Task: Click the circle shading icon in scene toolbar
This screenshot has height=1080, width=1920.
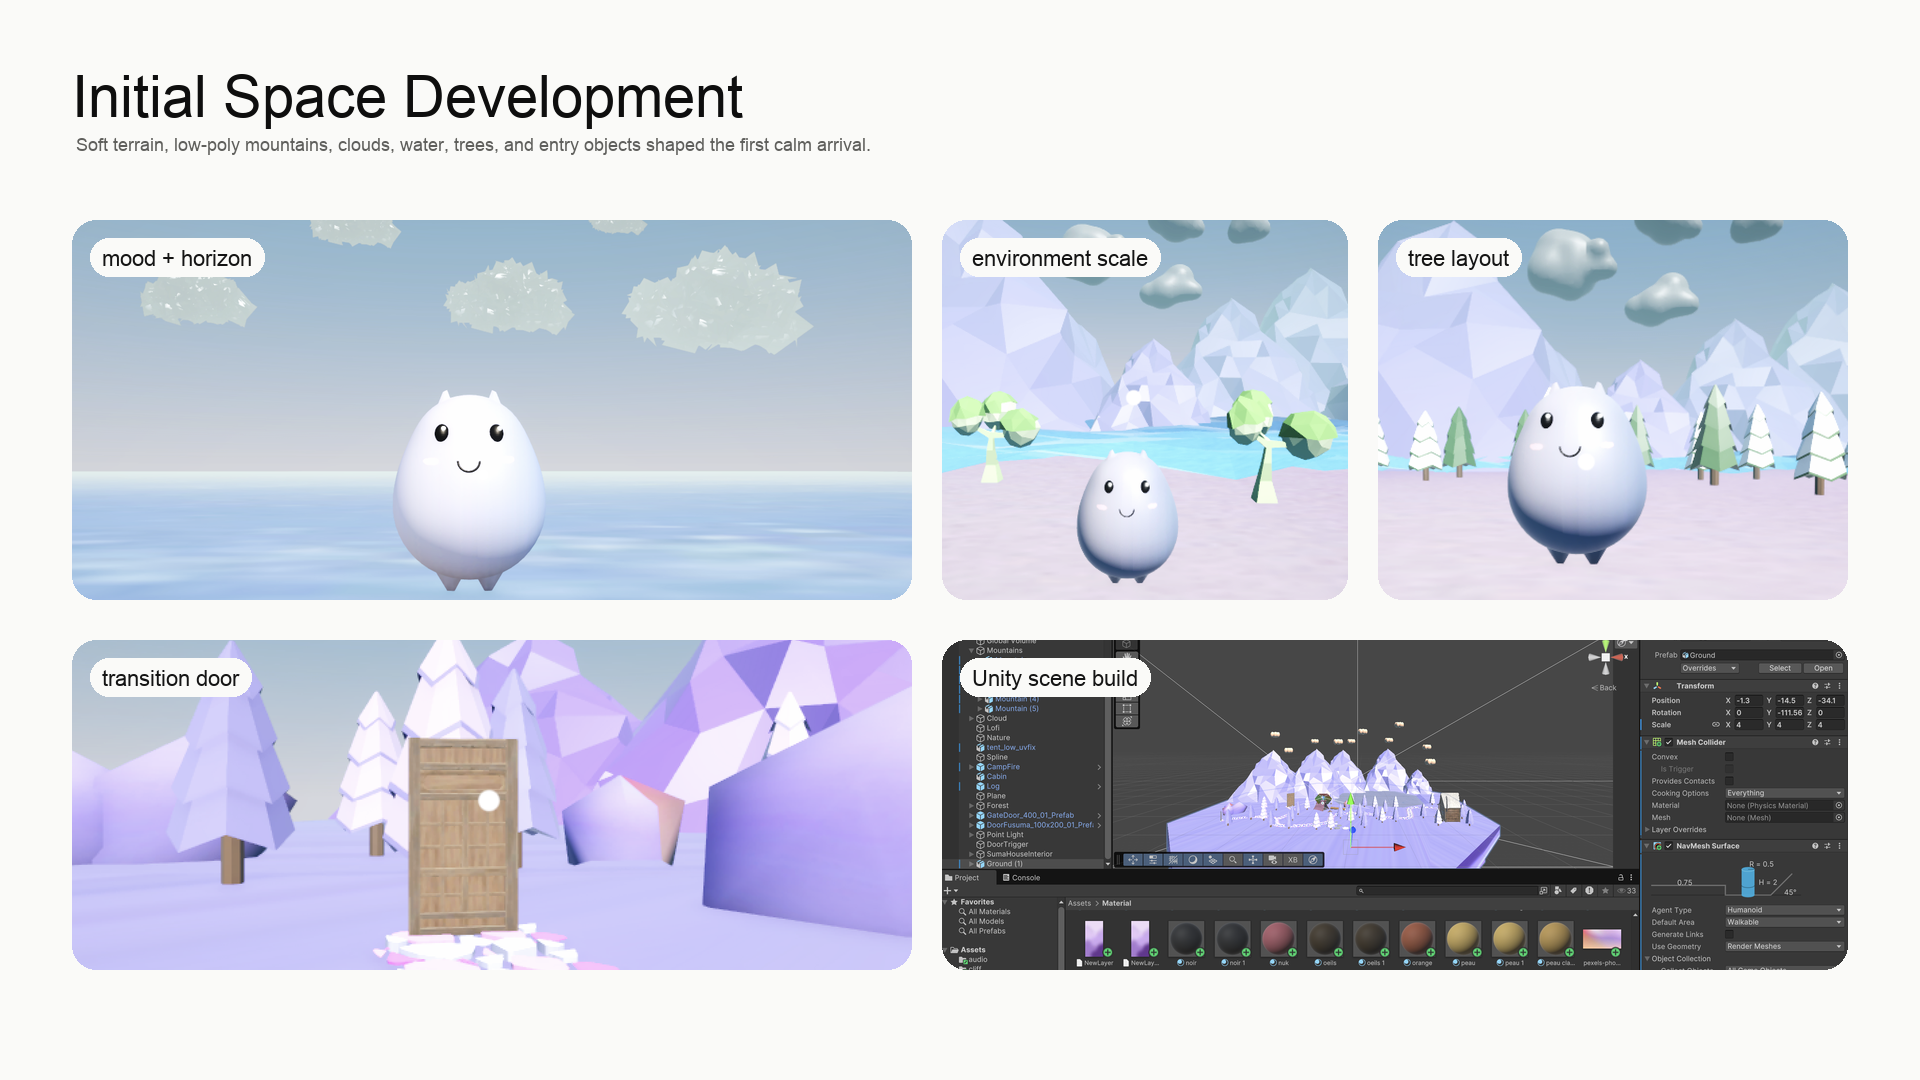Action: 1193,859
